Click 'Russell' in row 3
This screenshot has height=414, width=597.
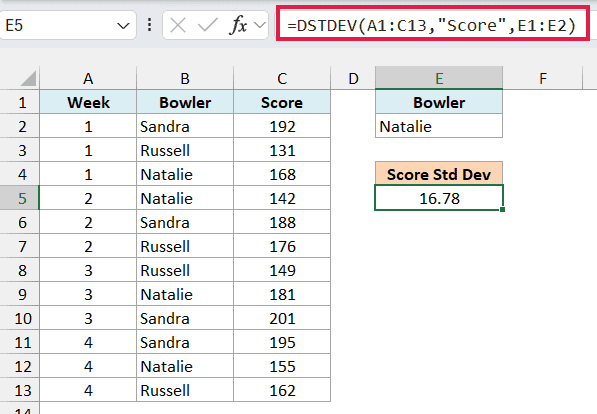[x=185, y=150]
